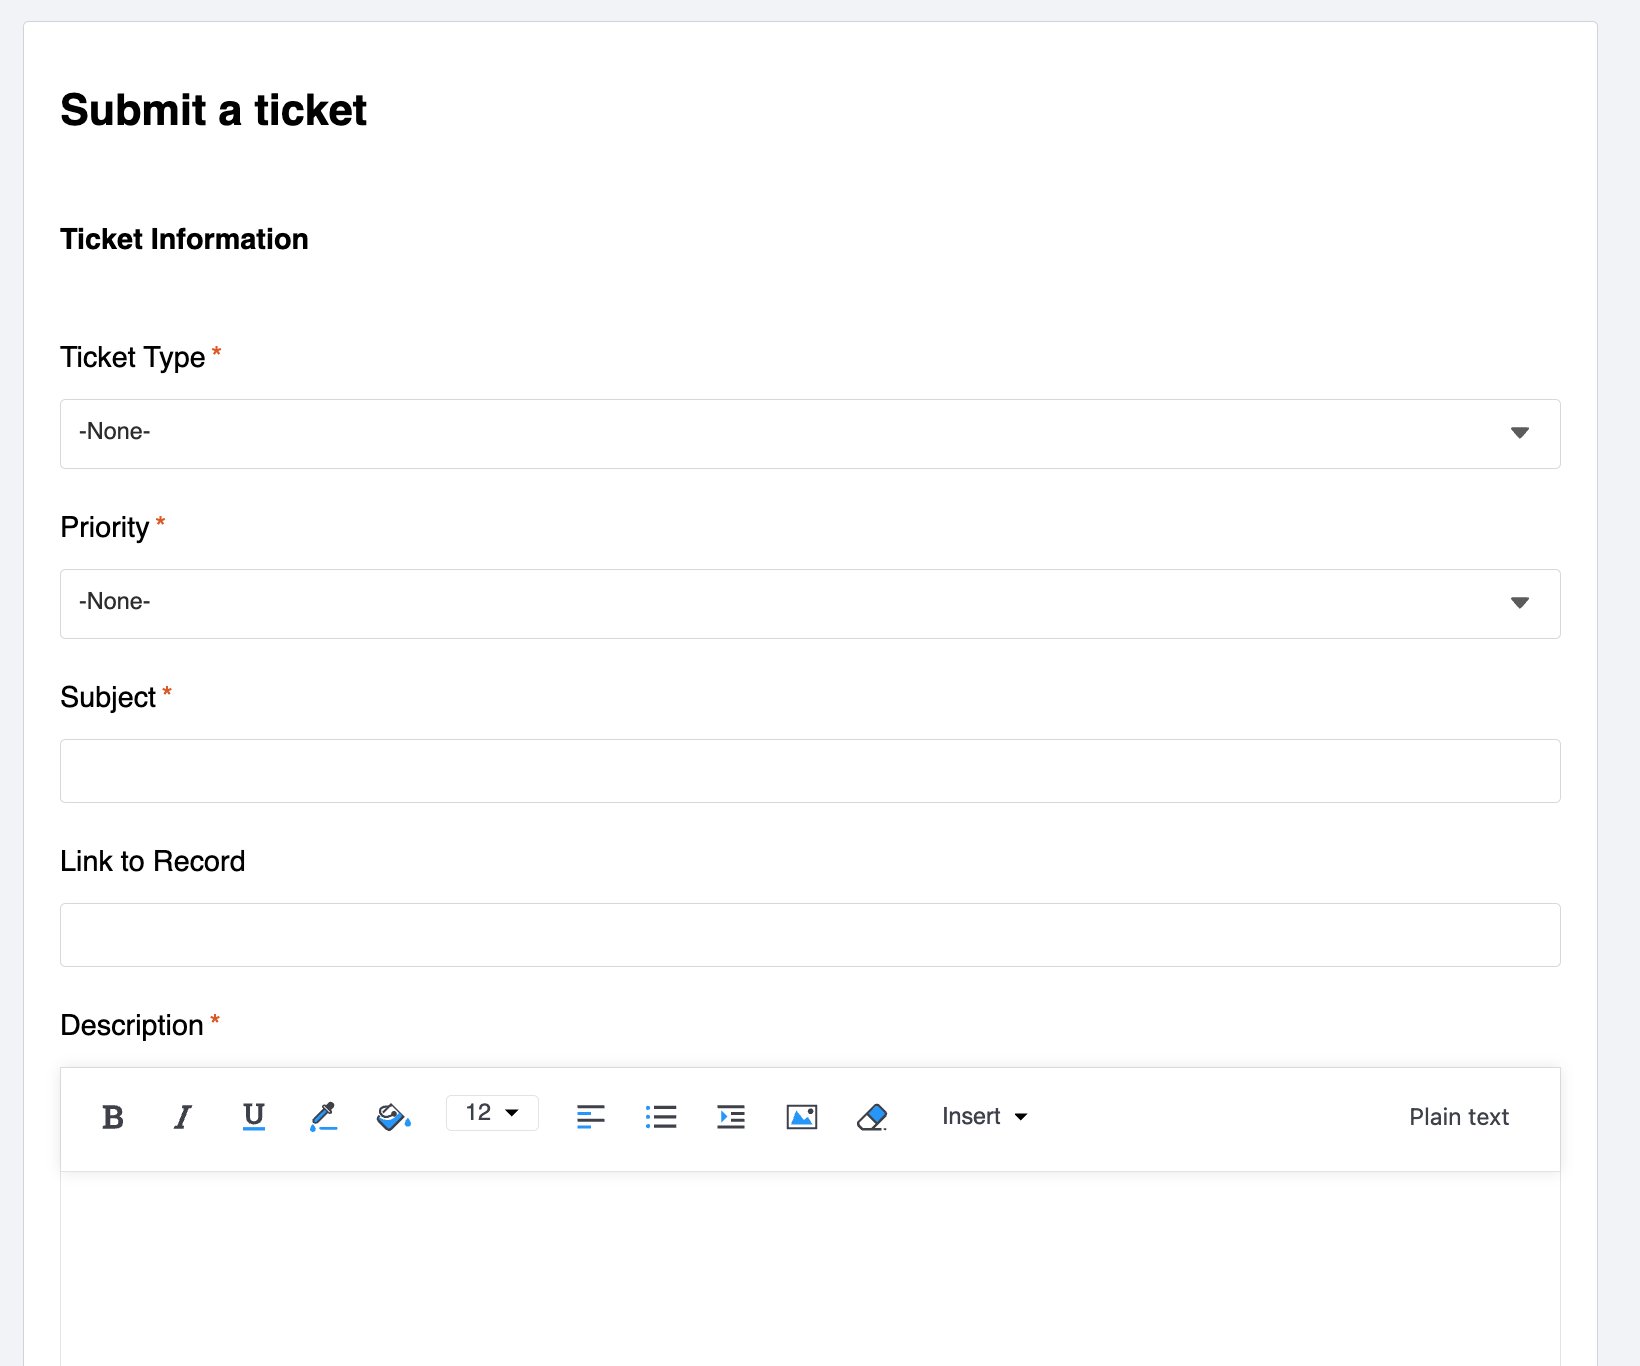Click the Ticket Type dropdown arrow
The height and width of the screenshot is (1366, 1640).
pos(1519,433)
